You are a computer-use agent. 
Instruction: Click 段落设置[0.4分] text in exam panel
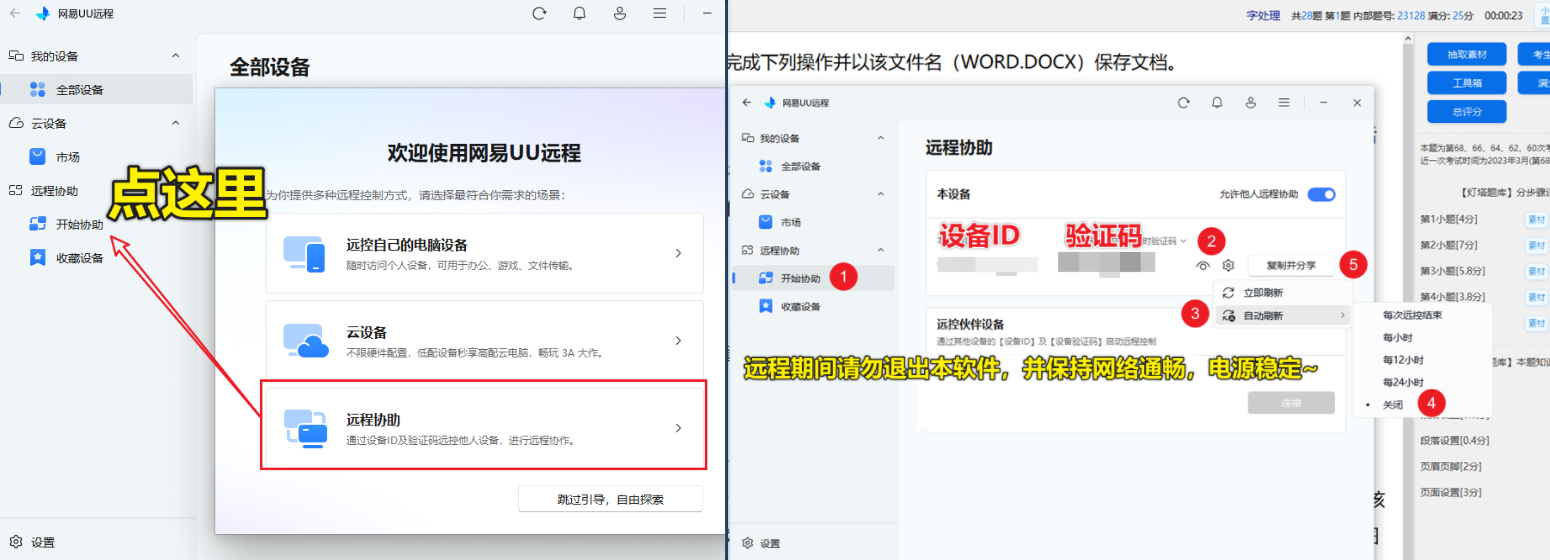pyautogui.click(x=1454, y=440)
